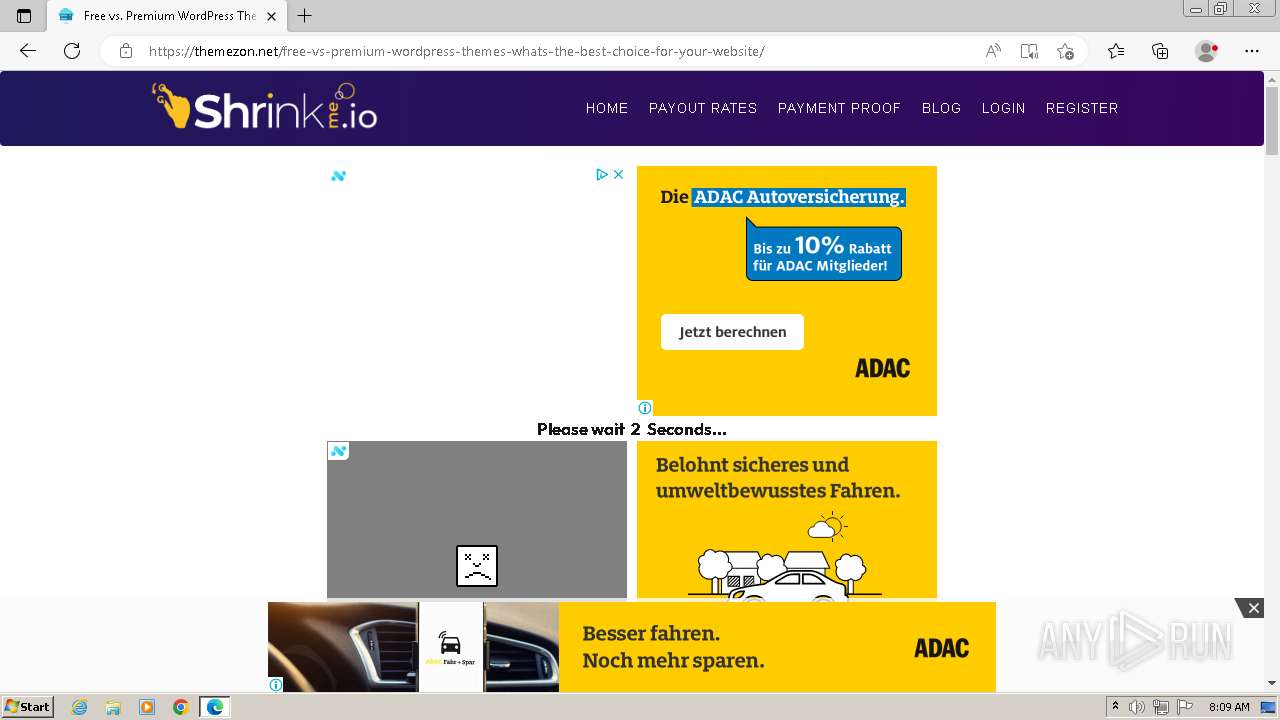Click the Jetzt berechnen button
This screenshot has width=1280, height=720.
pyautogui.click(x=732, y=332)
